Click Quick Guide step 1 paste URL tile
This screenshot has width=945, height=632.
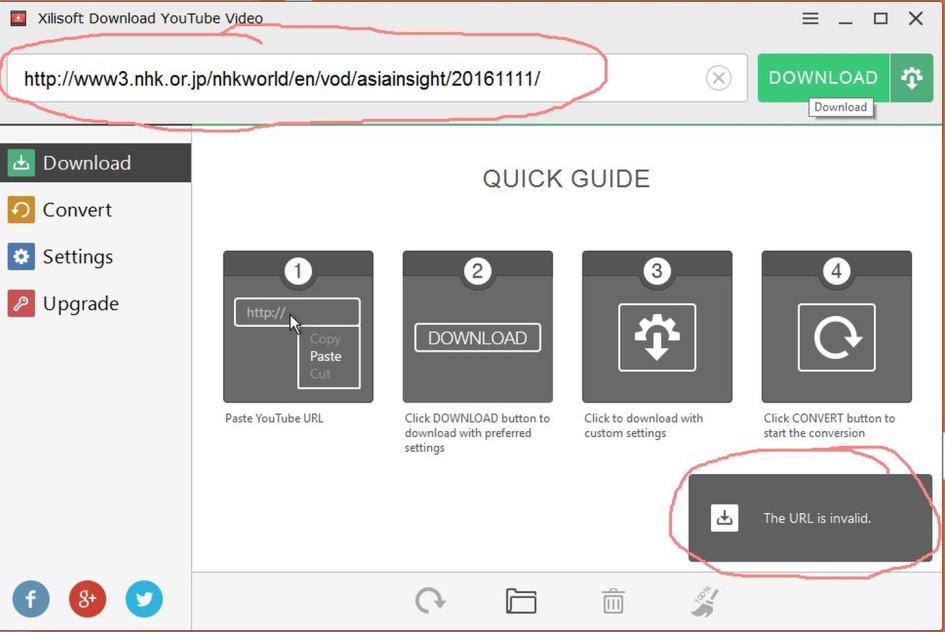tap(298, 327)
